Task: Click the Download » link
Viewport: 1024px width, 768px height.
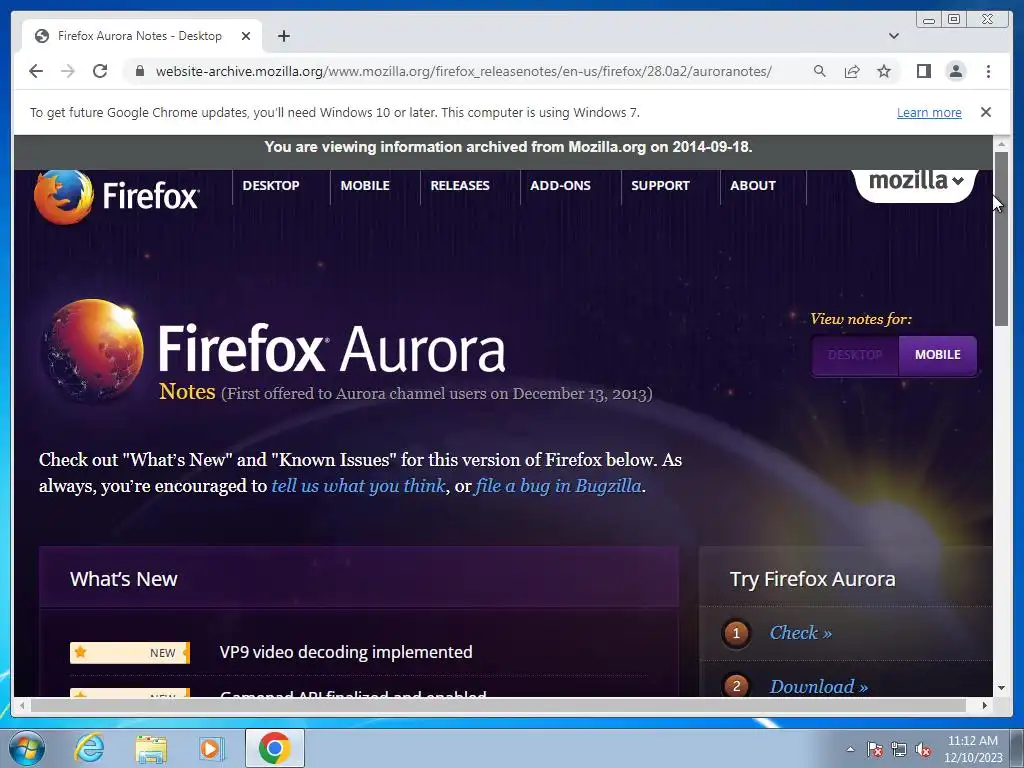Action: 819,686
